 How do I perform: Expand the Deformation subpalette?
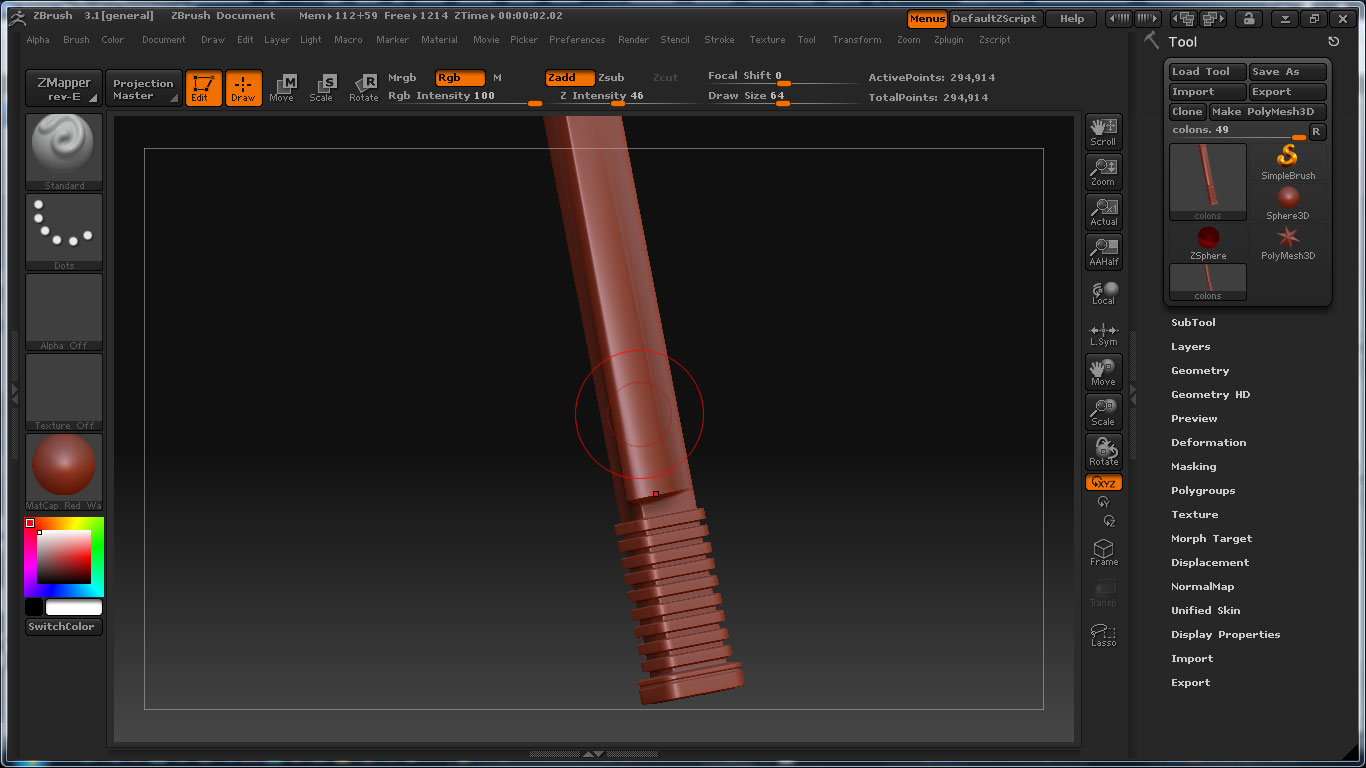point(1208,443)
